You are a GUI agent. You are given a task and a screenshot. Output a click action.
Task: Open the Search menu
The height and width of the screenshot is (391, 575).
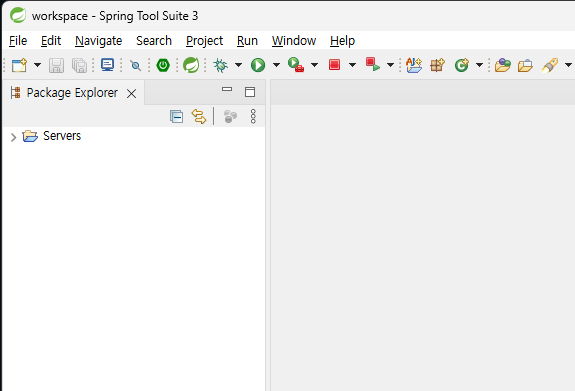(x=154, y=41)
